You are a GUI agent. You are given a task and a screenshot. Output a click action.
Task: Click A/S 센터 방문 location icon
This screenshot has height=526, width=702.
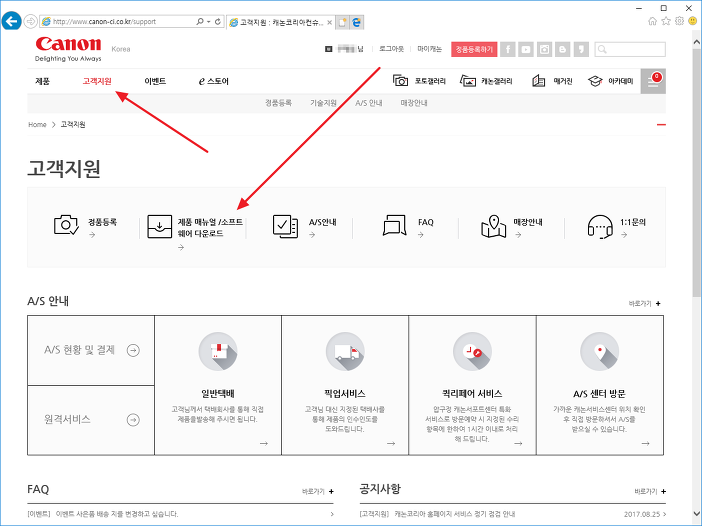click(599, 351)
